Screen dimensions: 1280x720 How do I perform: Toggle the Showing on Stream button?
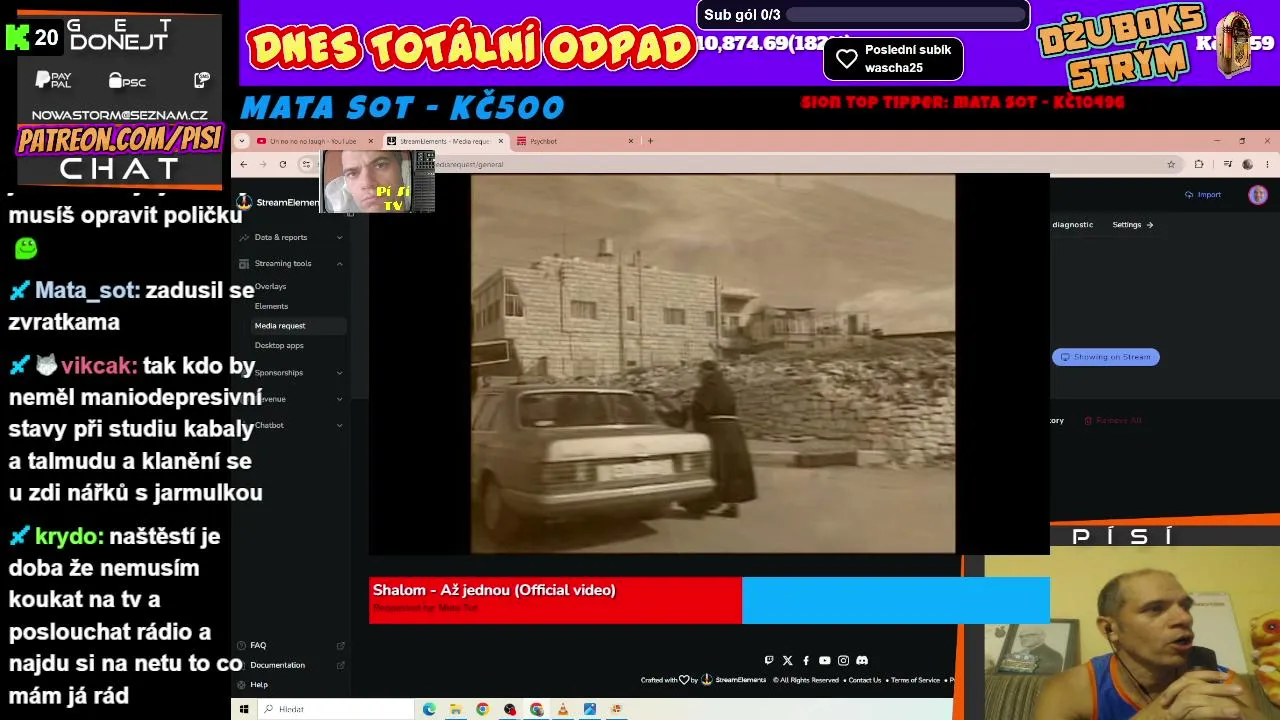tap(1106, 357)
